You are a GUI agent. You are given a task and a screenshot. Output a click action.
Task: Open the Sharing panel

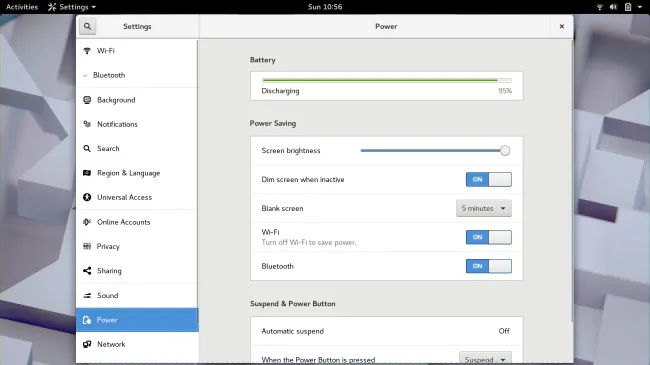coord(137,271)
